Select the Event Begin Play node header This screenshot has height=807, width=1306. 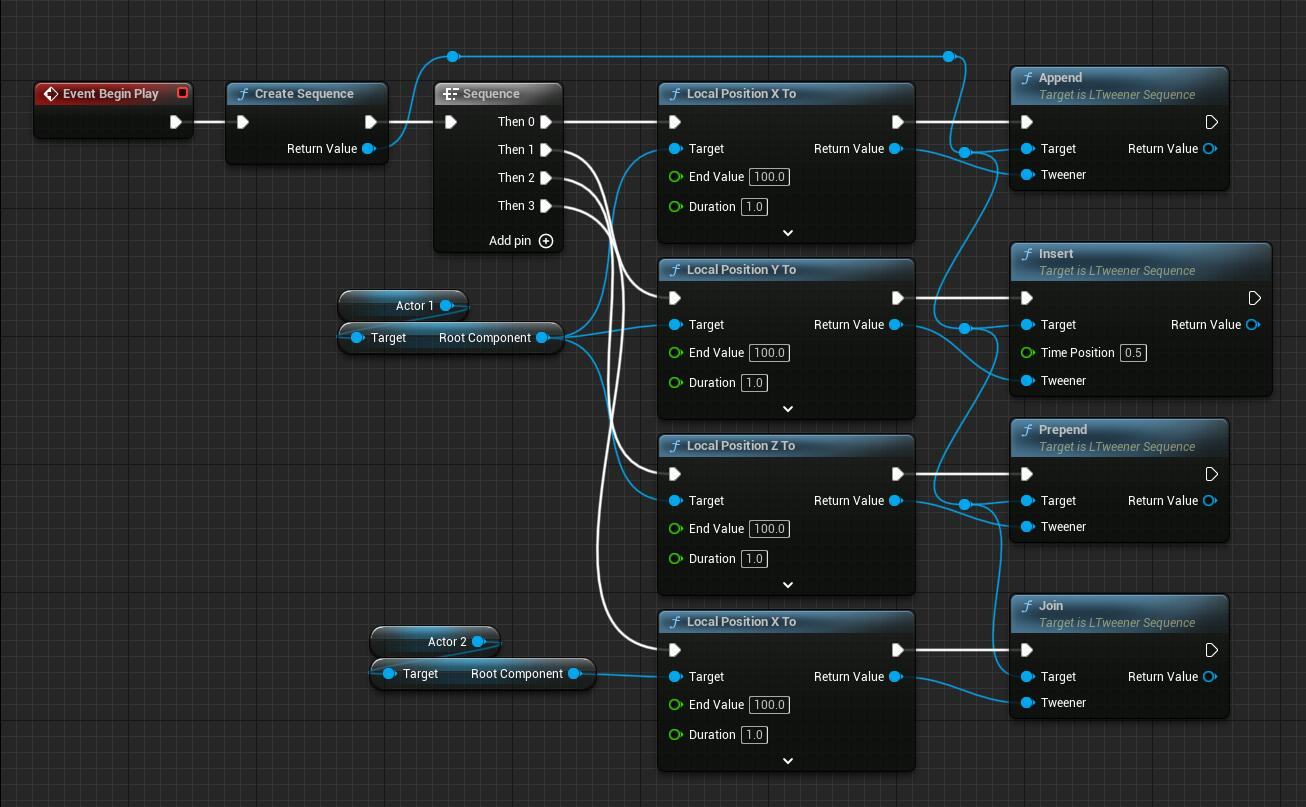point(110,94)
